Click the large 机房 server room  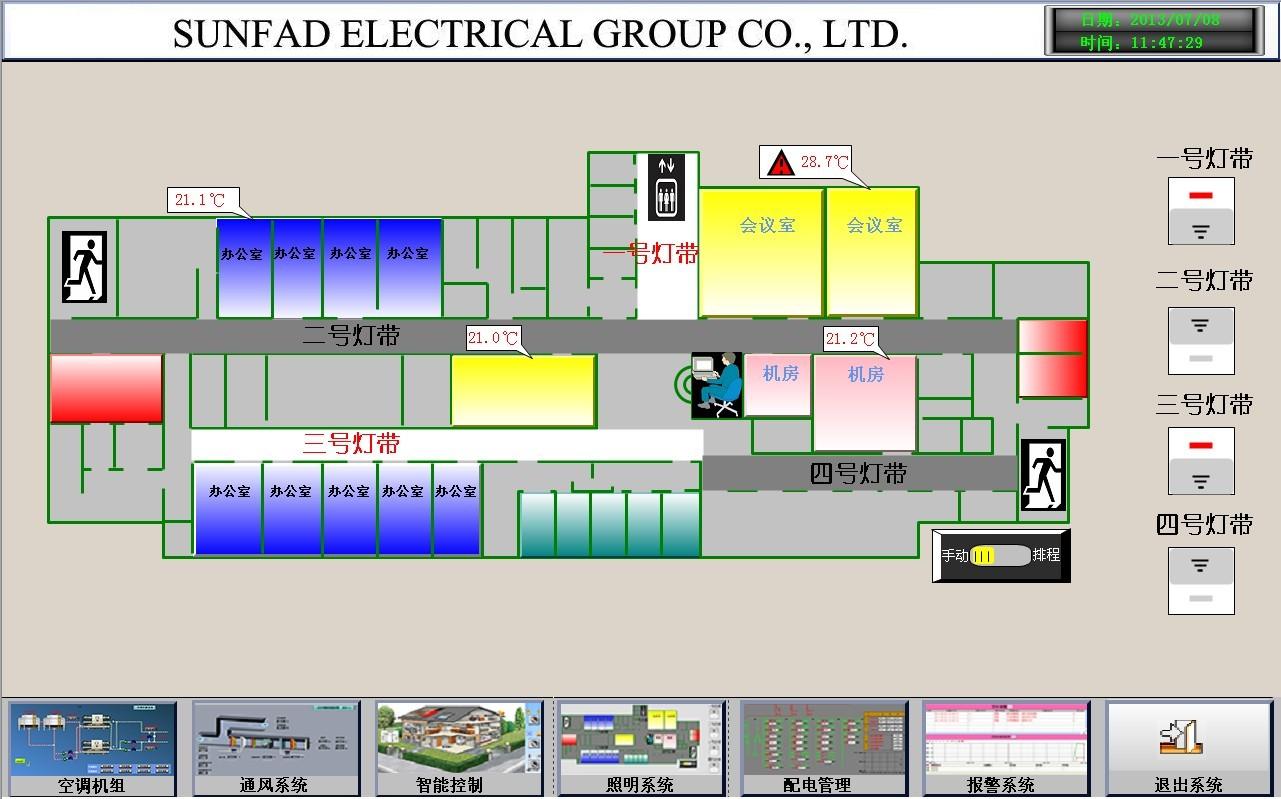point(865,403)
